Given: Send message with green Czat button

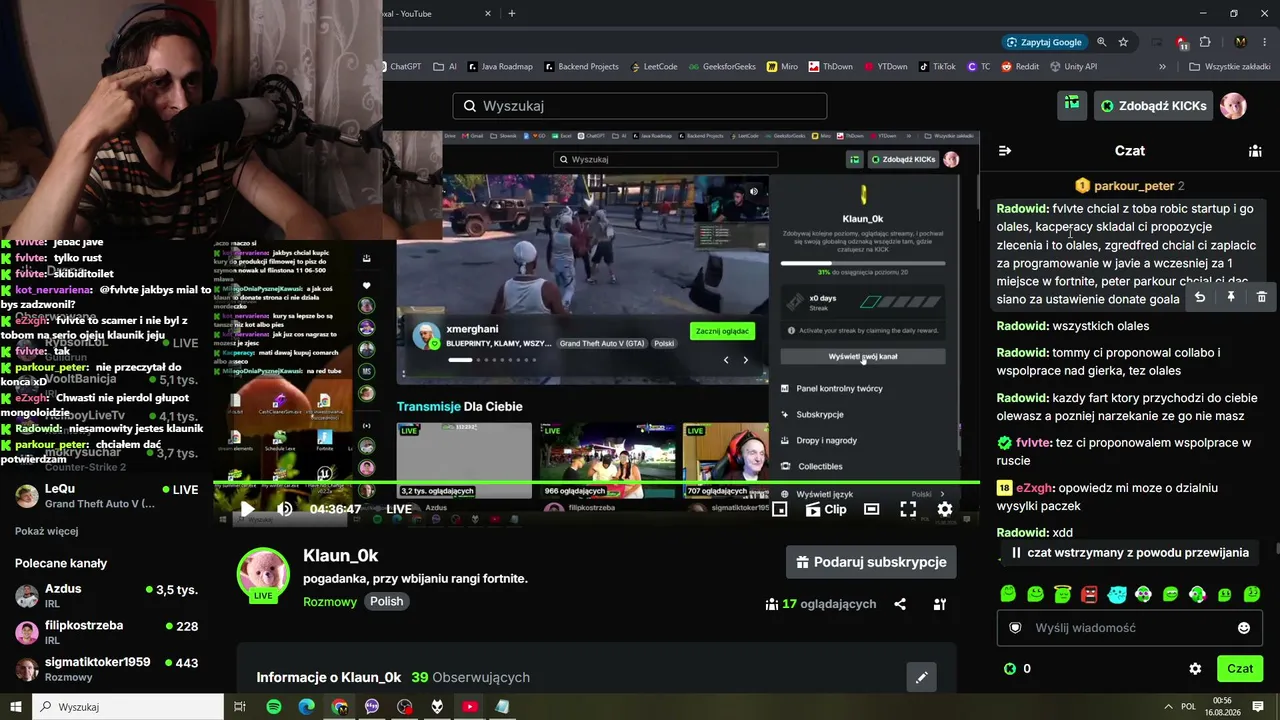Looking at the screenshot, I should (1240, 669).
